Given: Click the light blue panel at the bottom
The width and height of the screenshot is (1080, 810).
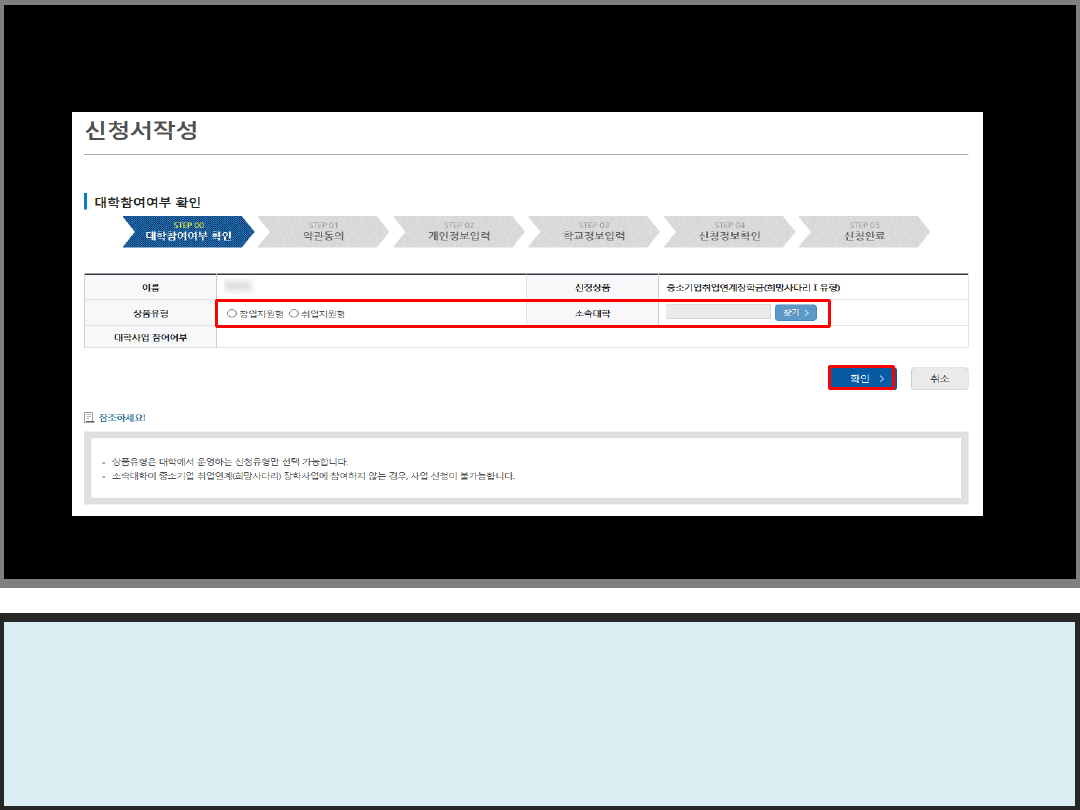Looking at the screenshot, I should [540, 713].
